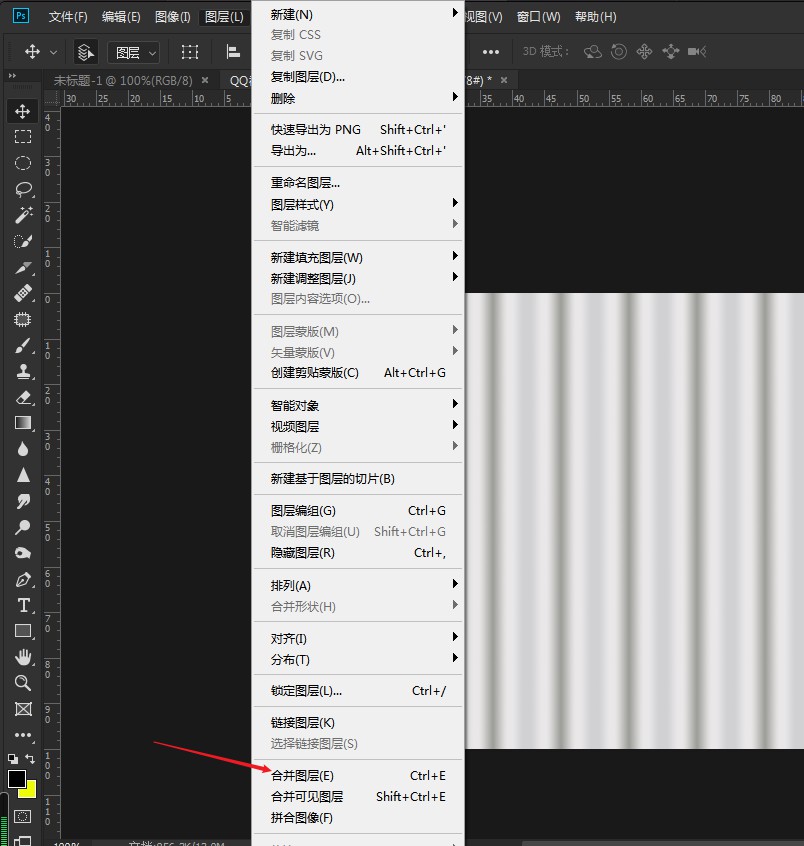Select the Gradient tool
This screenshot has width=804, height=846.
click(23, 423)
